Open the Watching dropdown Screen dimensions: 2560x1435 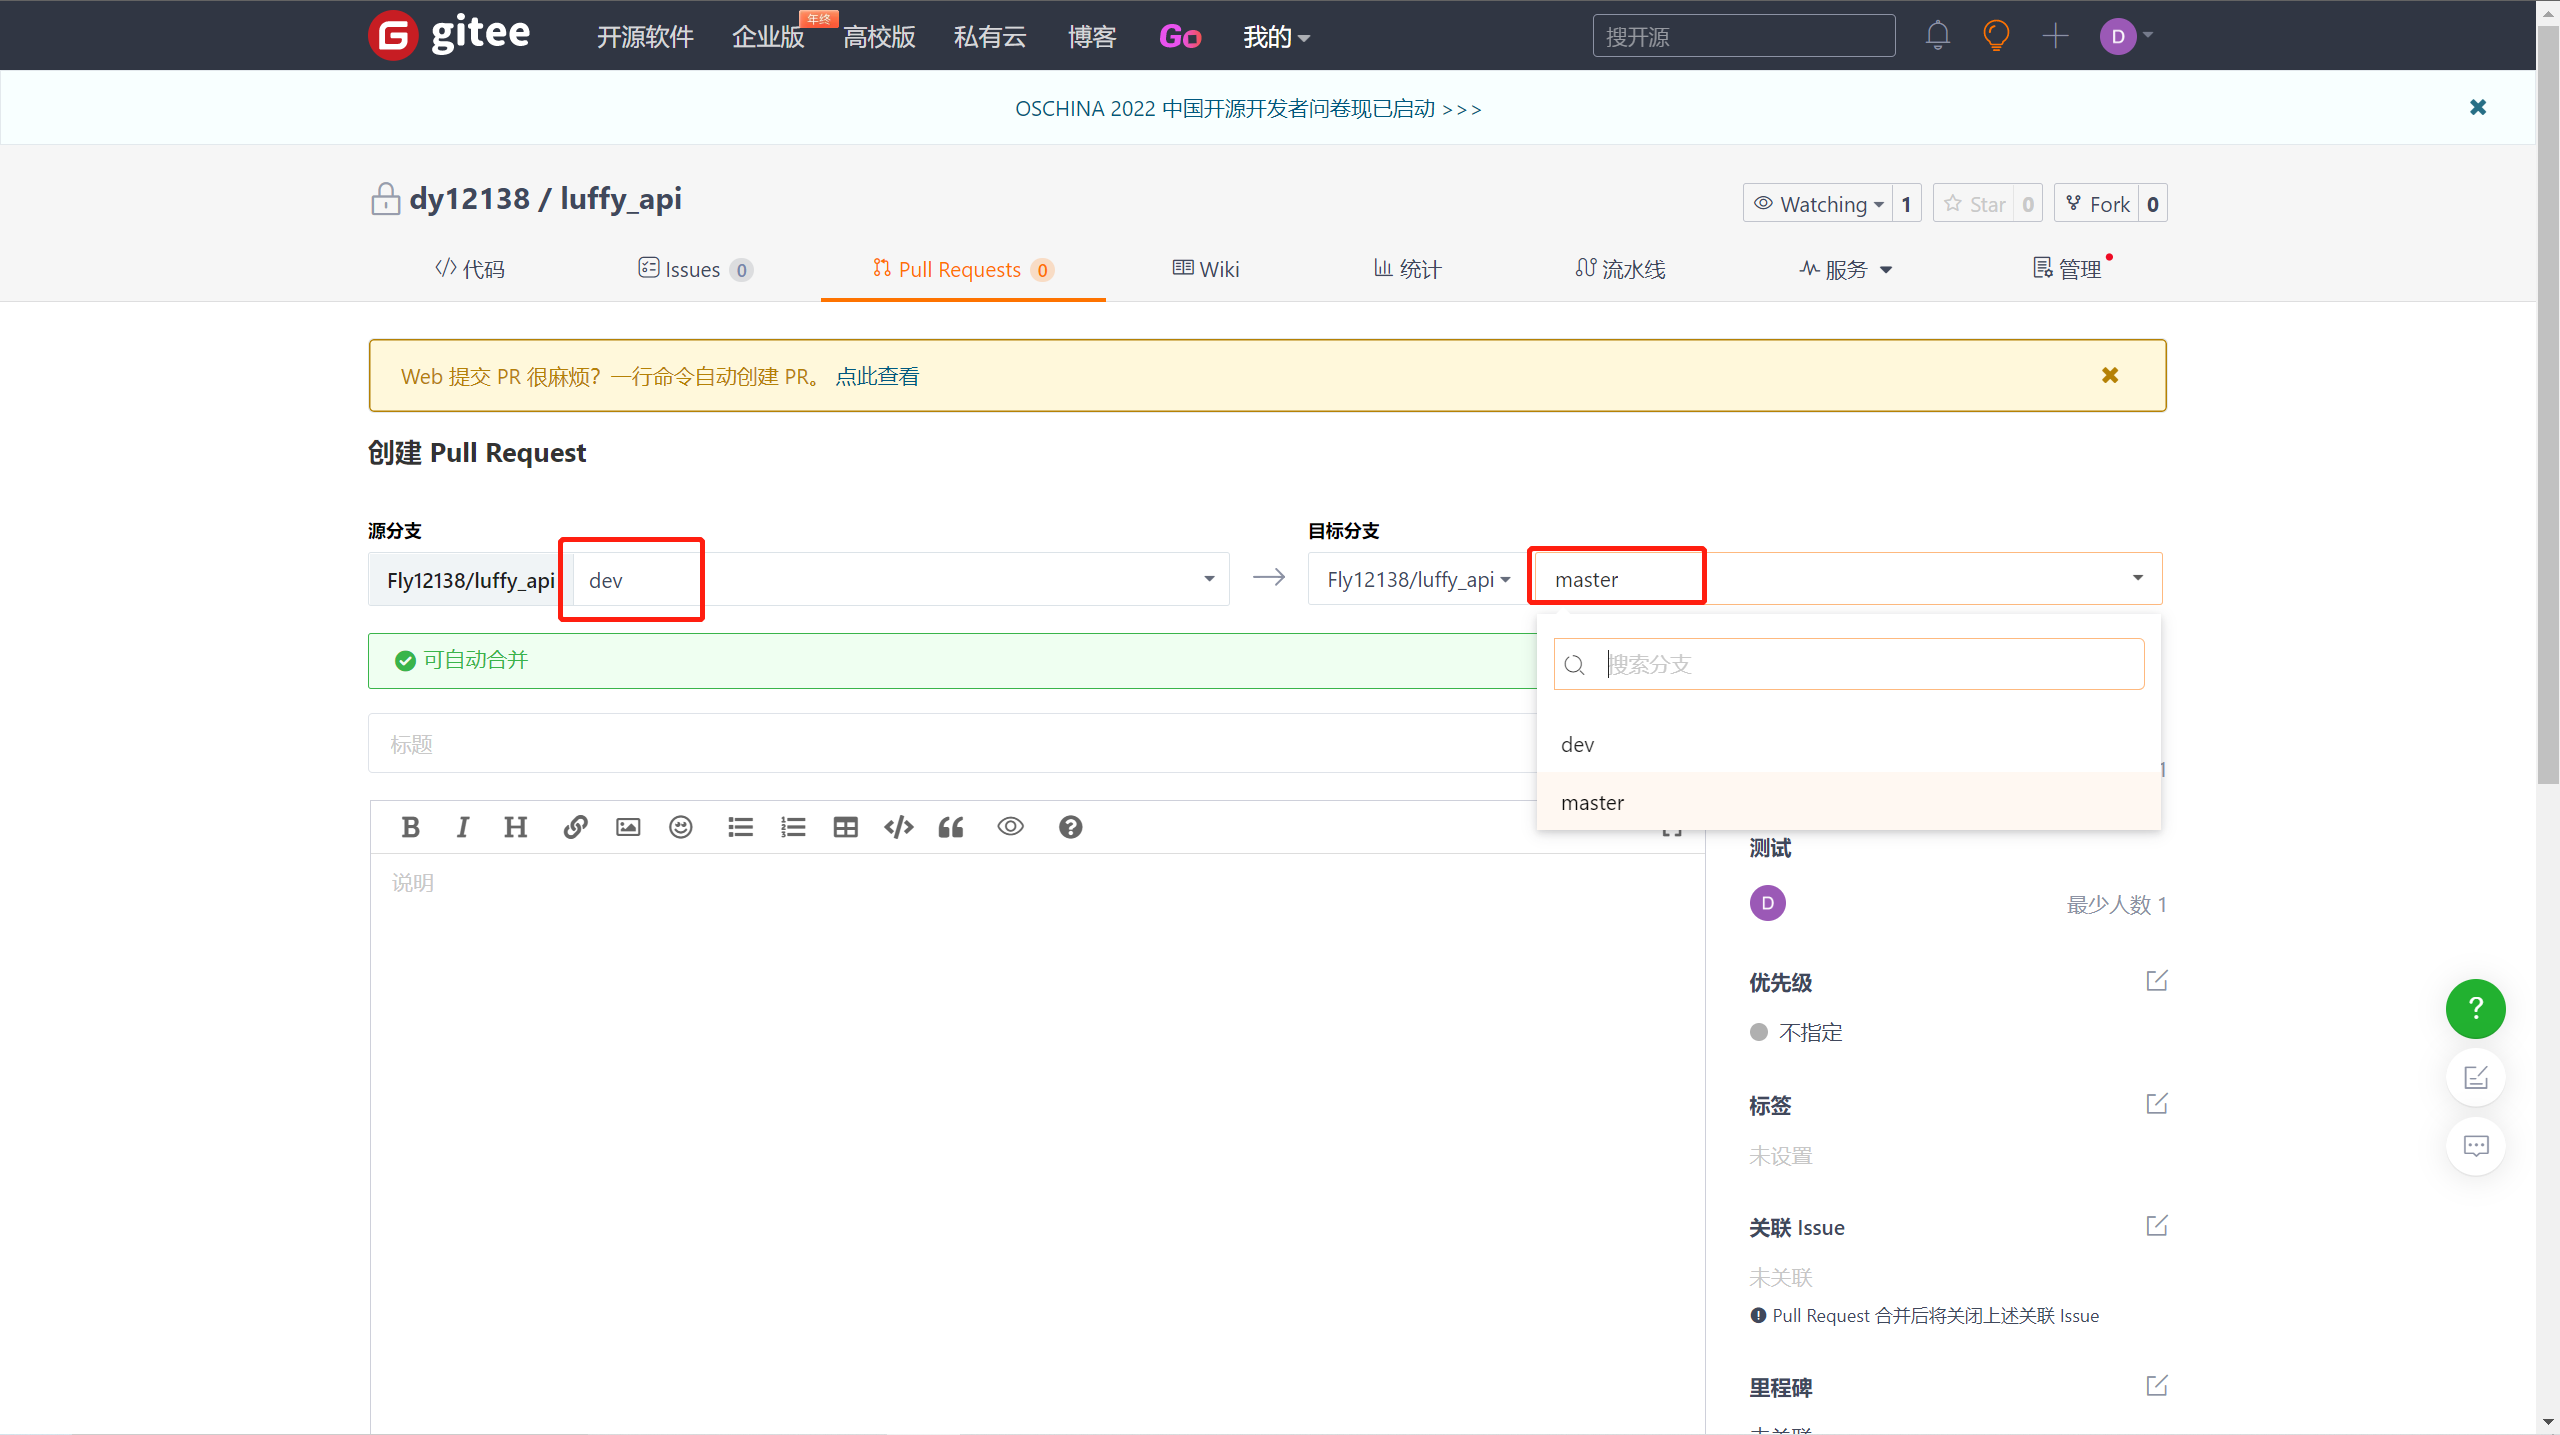(x=1819, y=204)
